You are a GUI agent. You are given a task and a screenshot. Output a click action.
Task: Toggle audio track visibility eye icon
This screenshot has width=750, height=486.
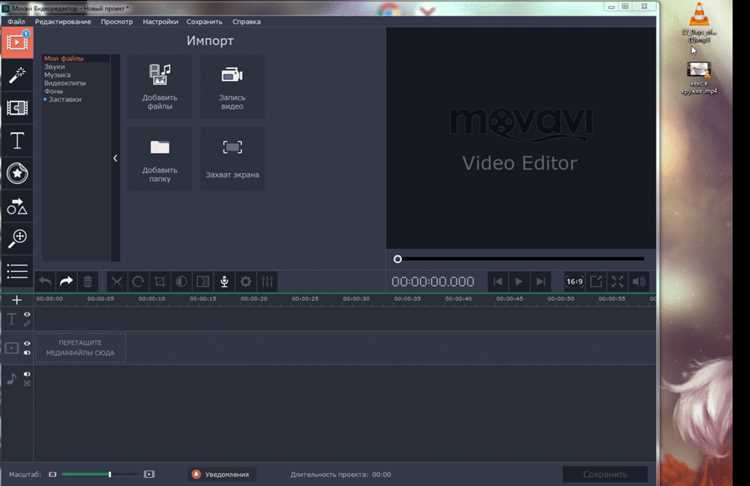pos(27,374)
